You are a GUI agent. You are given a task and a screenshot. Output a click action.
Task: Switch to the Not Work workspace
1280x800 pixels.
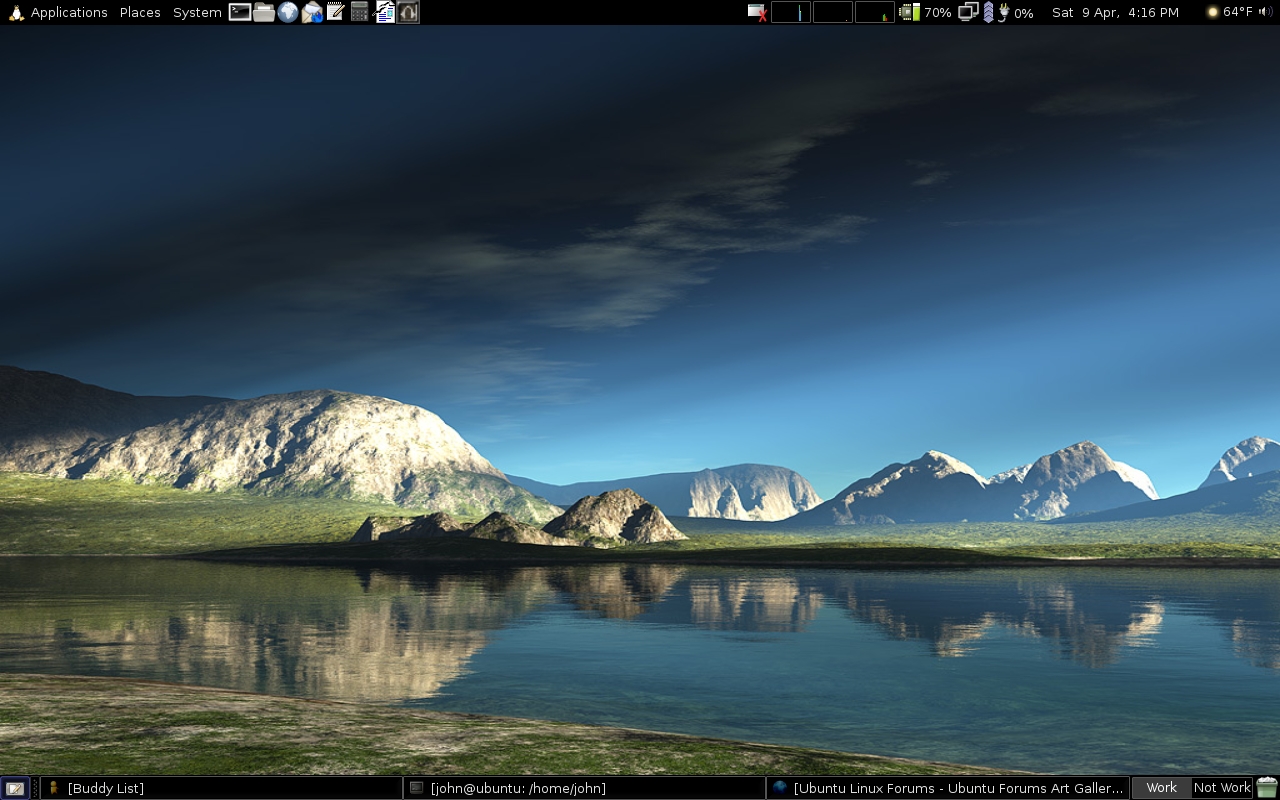pos(1222,788)
